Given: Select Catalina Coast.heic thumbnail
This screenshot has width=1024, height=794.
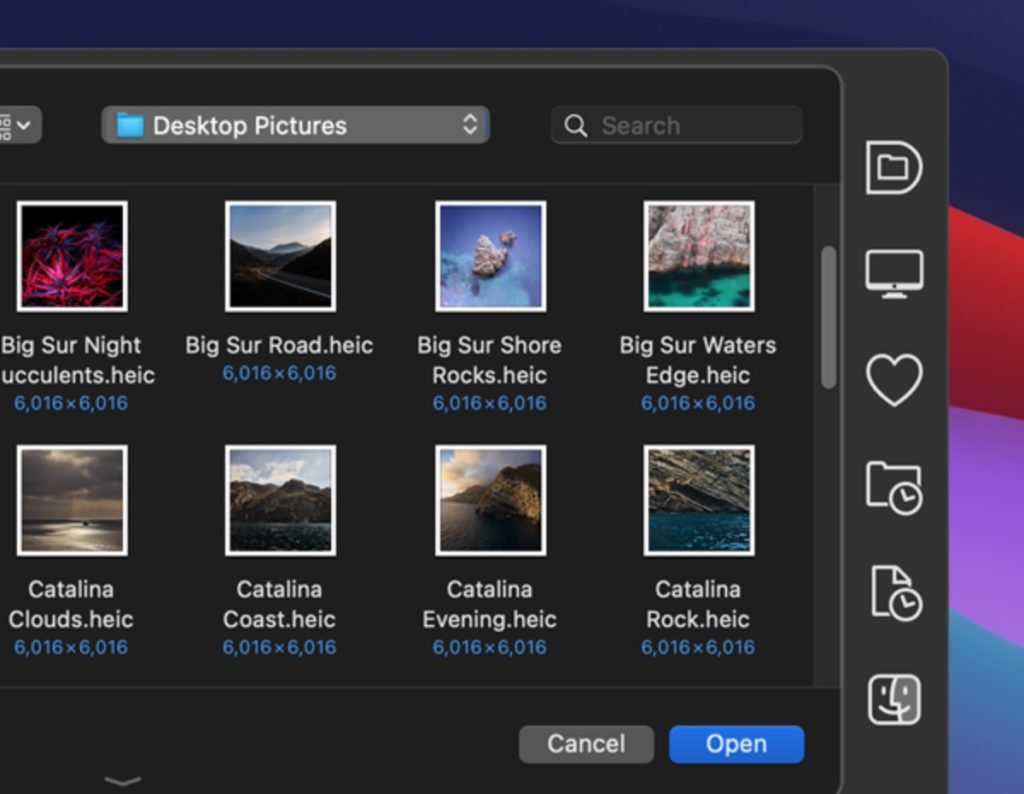Looking at the screenshot, I should pos(280,500).
